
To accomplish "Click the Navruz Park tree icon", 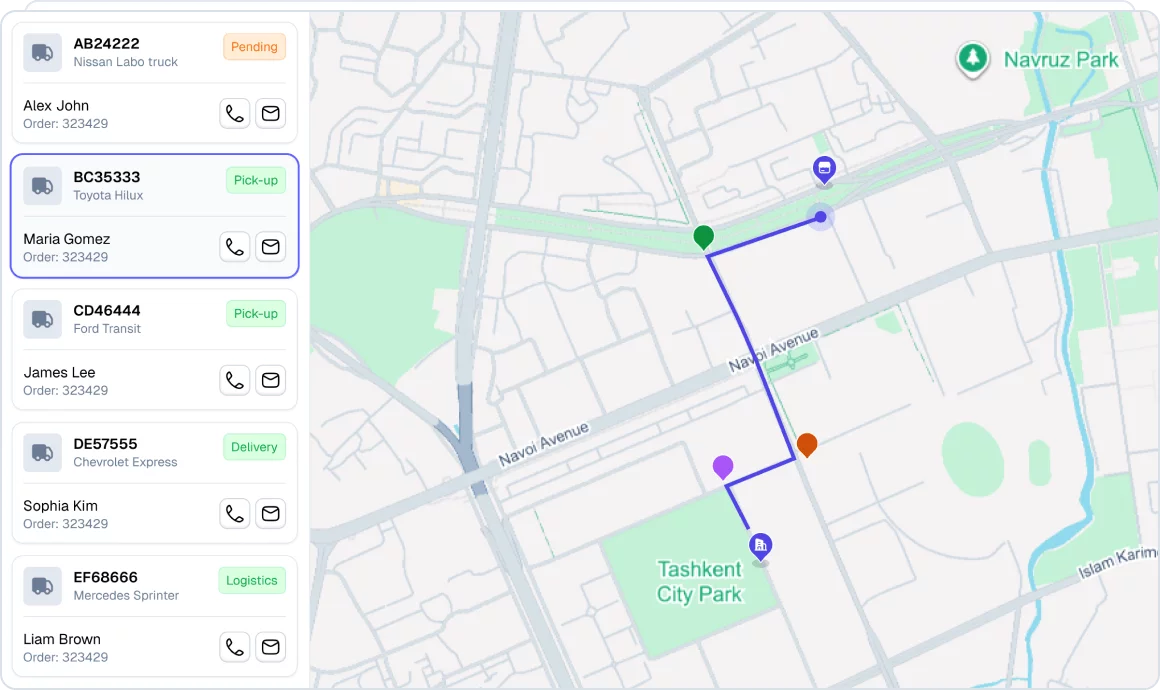I will 971,59.
